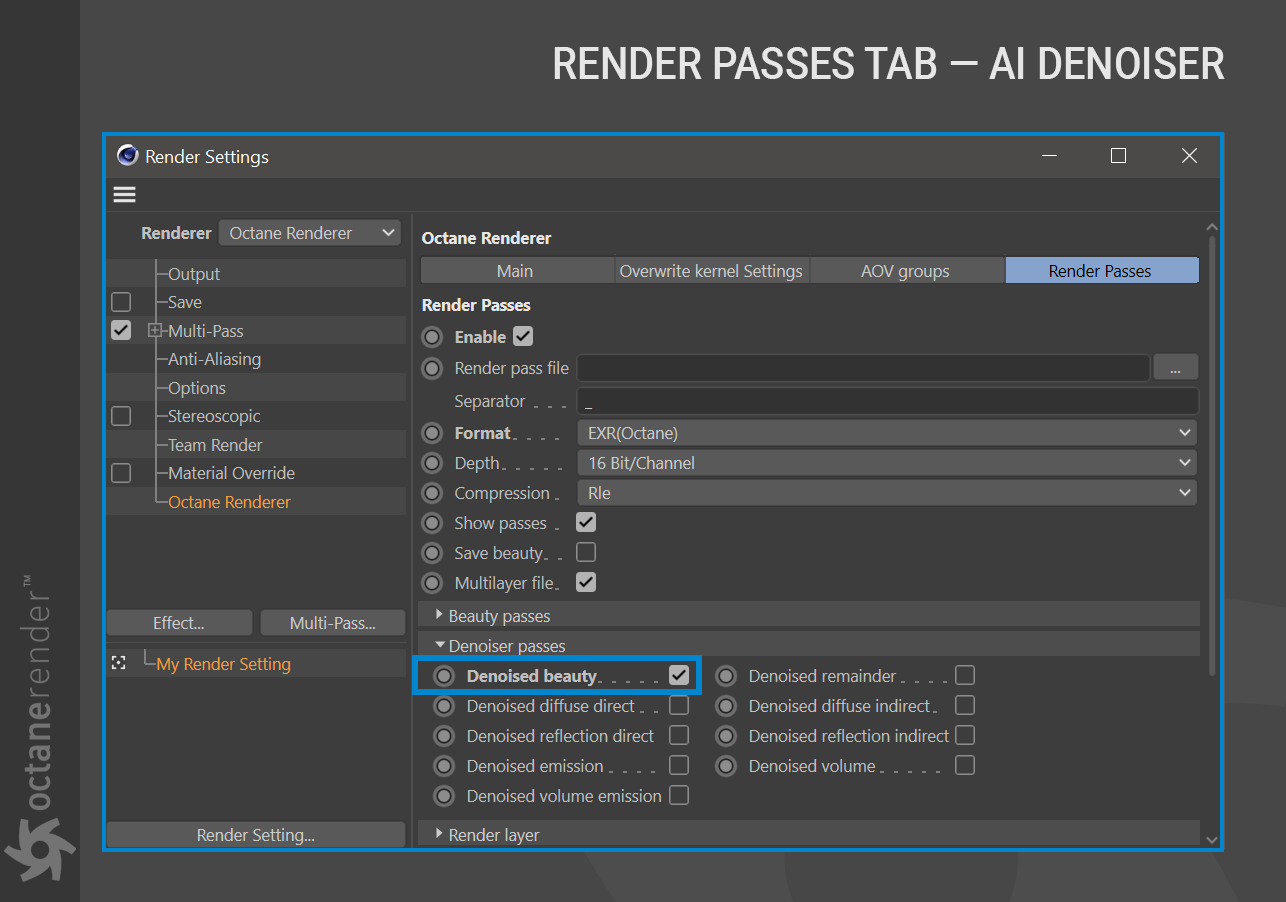The width and height of the screenshot is (1286, 902).
Task: Select the Render Passes tab
Action: point(1101,271)
